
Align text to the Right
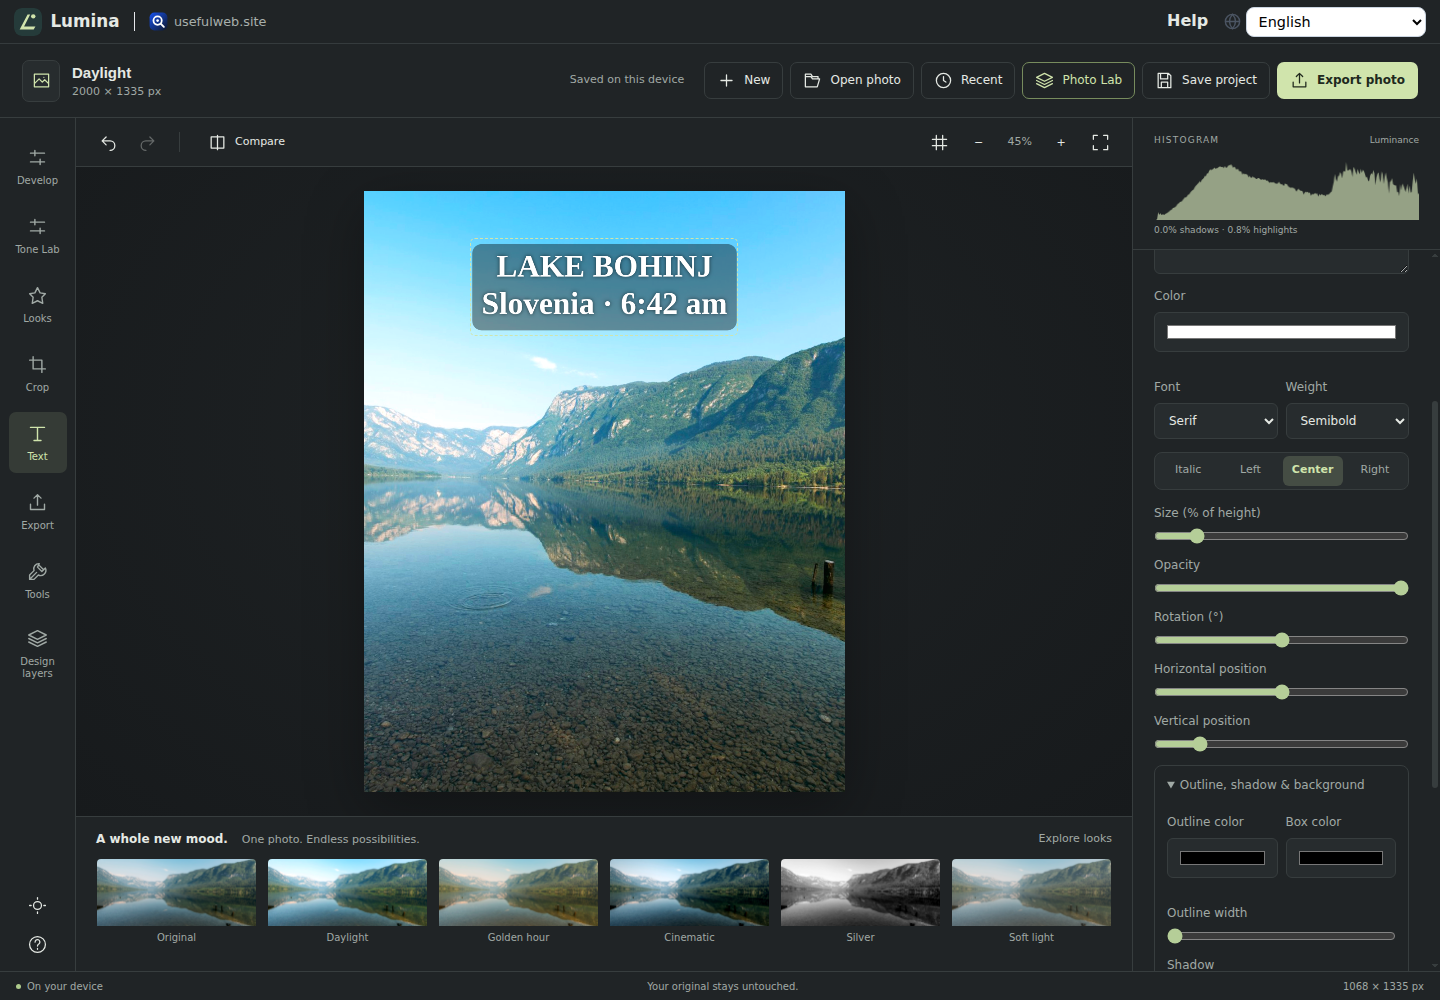pyautogui.click(x=1375, y=470)
